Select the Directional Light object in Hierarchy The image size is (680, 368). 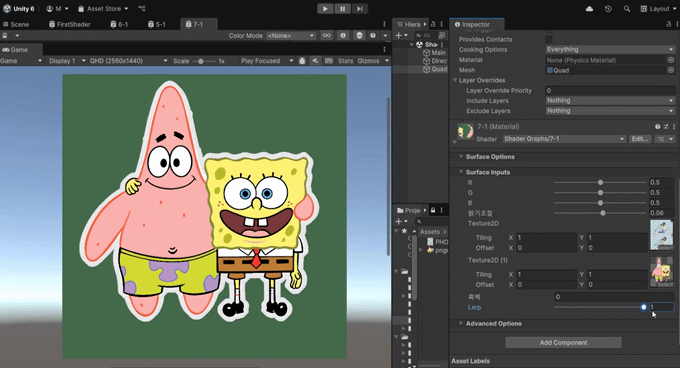pyautogui.click(x=435, y=61)
